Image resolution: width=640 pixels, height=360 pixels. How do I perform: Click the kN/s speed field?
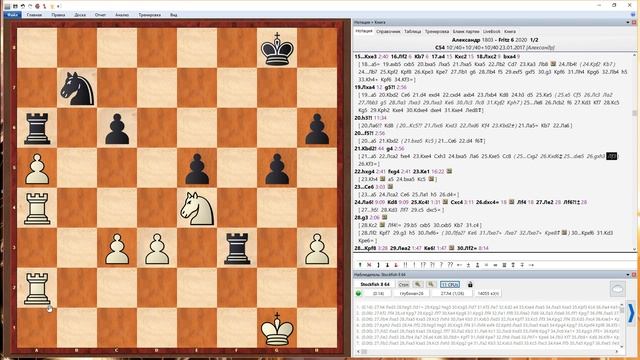click(x=489, y=293)
